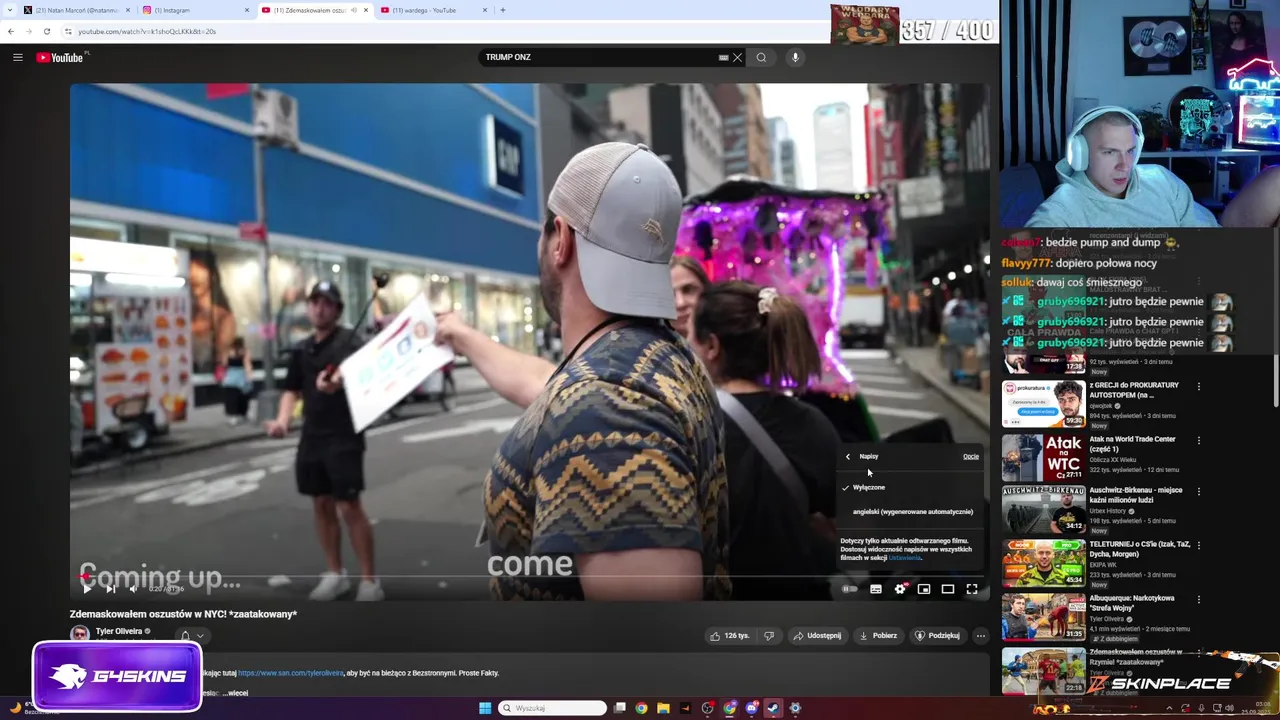The width and height of the screenshot is (1280, 720).
Task: Open options menu for Auschwitz-Birkenau video
Action: pyautogui.click(x=1199, y=492)
